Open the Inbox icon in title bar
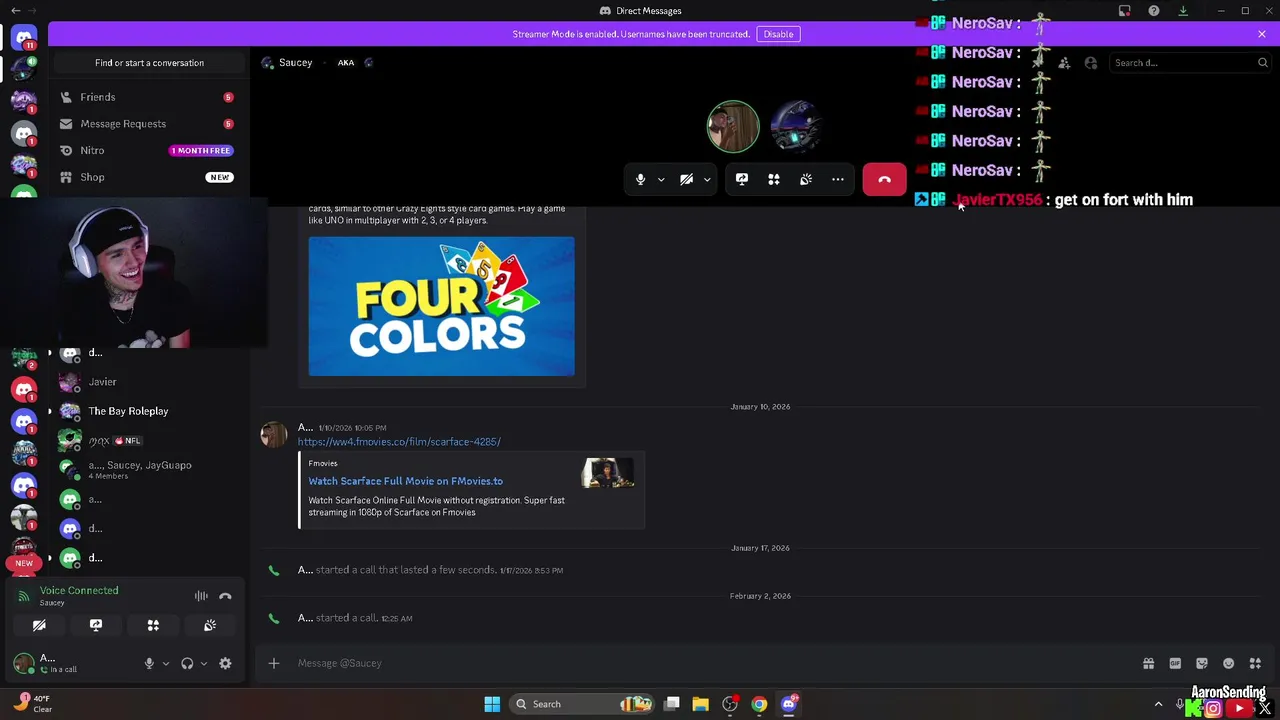 point(1125,11)
